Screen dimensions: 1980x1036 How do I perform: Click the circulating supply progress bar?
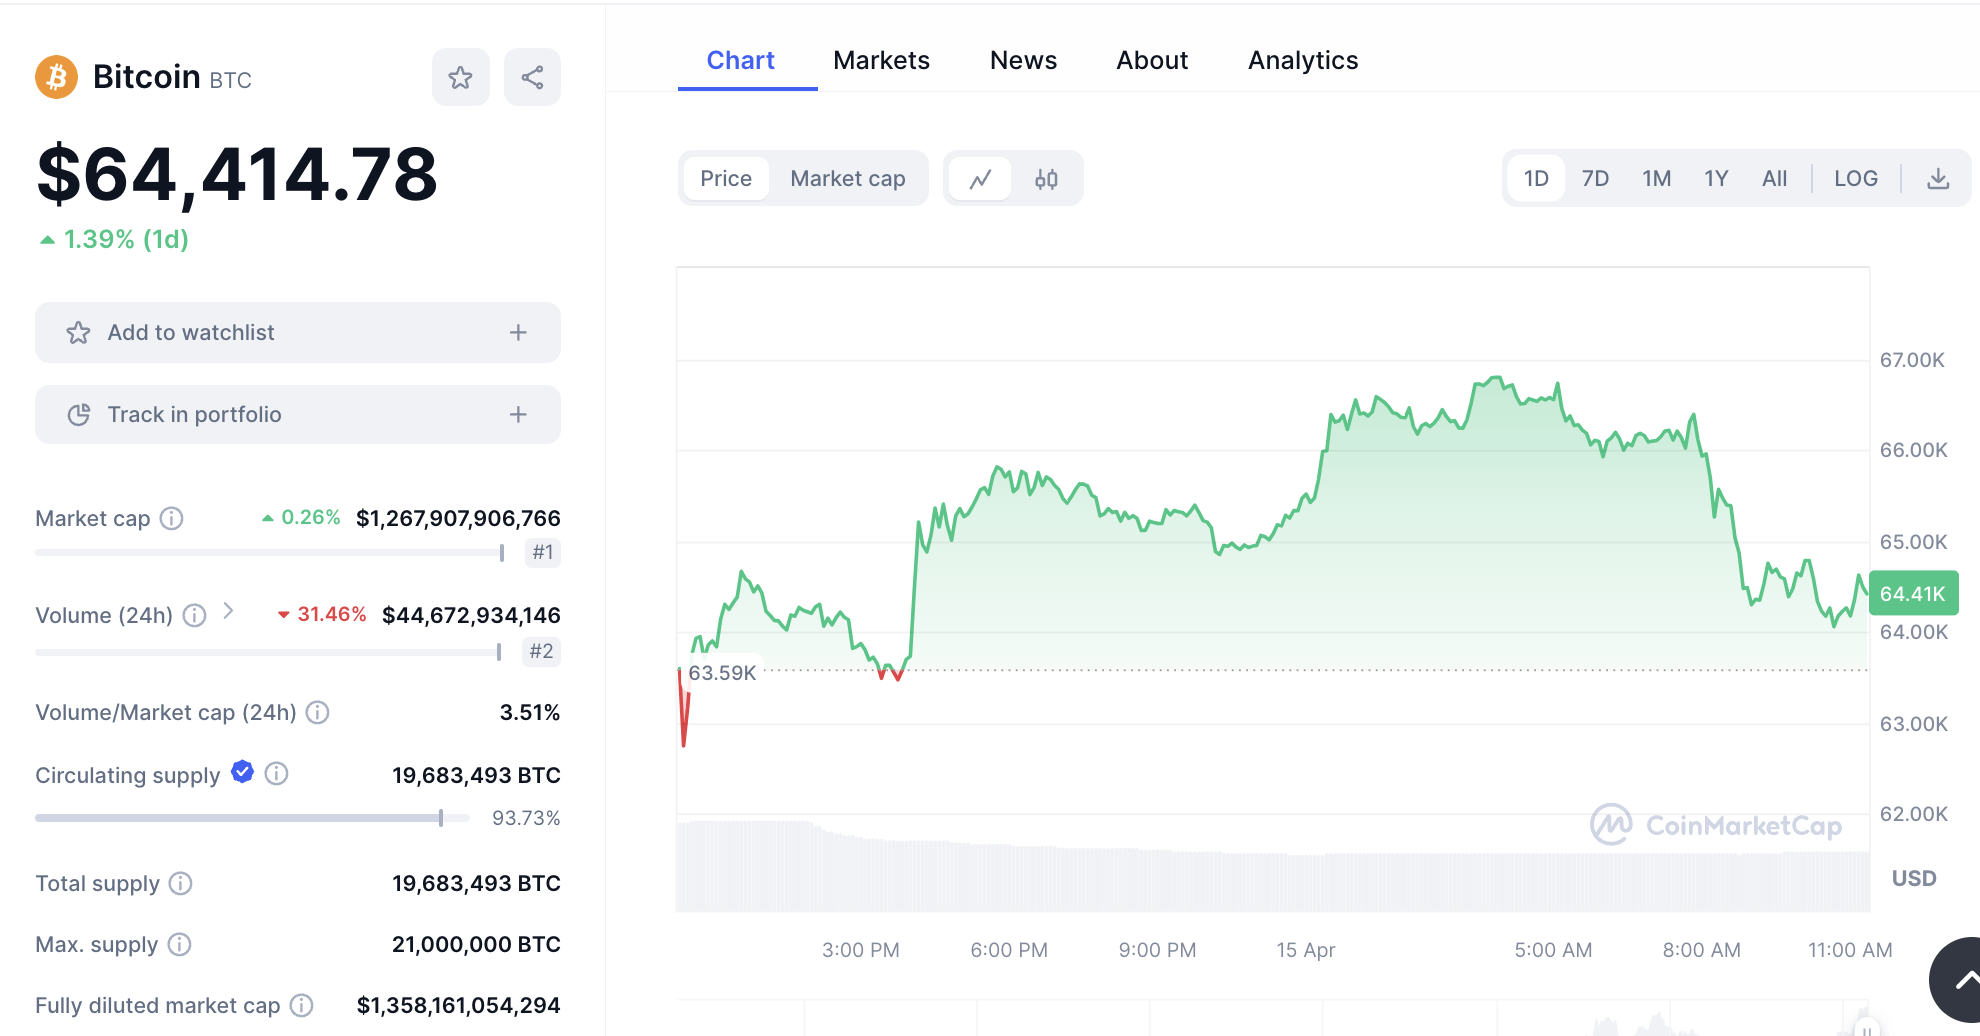(x=252, y=818)
